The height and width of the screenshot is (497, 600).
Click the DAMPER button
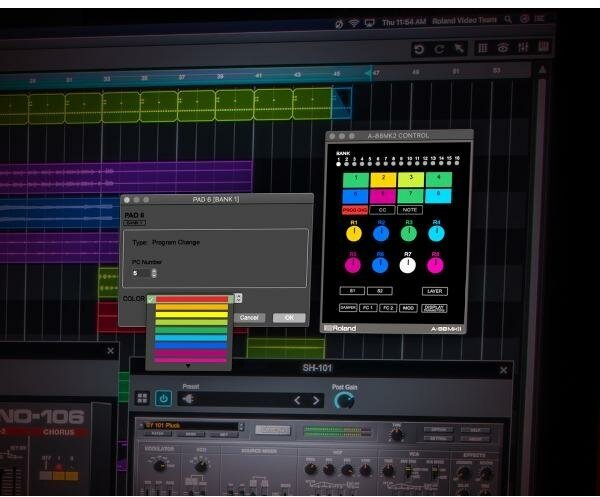(x=348, y=308)
